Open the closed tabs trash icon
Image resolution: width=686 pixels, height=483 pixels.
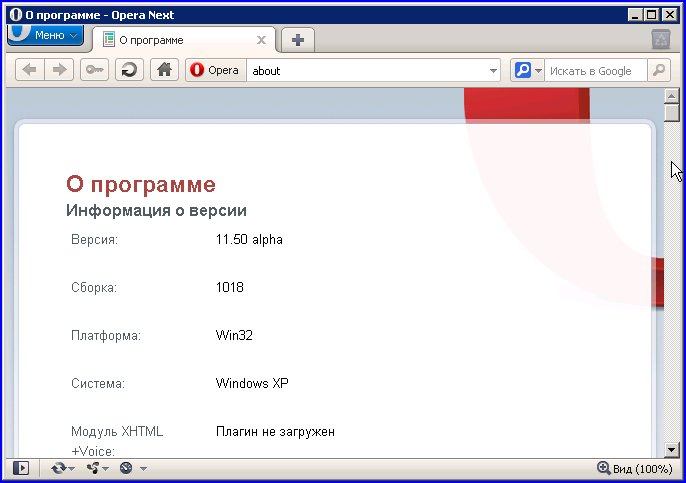(661, 40)
